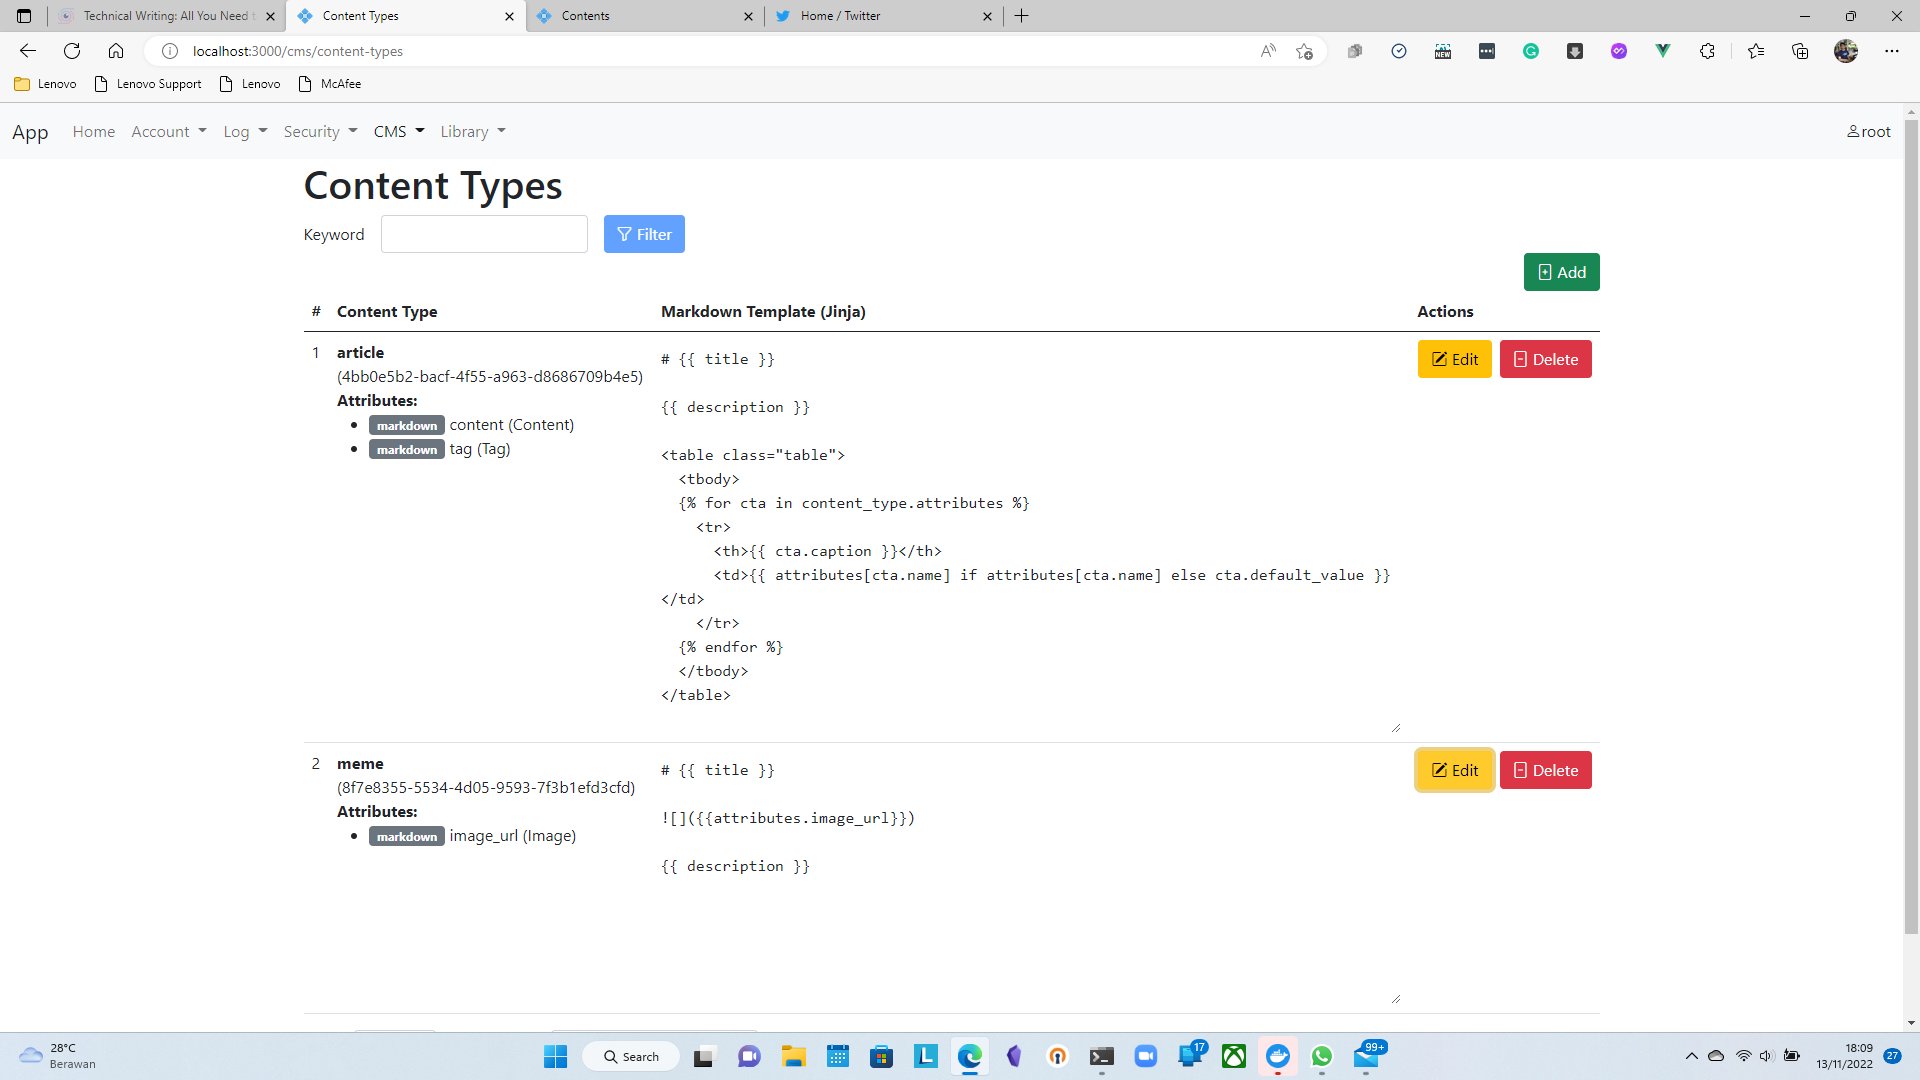Open WhatsApp from the taskbar

[1321, 1056]
